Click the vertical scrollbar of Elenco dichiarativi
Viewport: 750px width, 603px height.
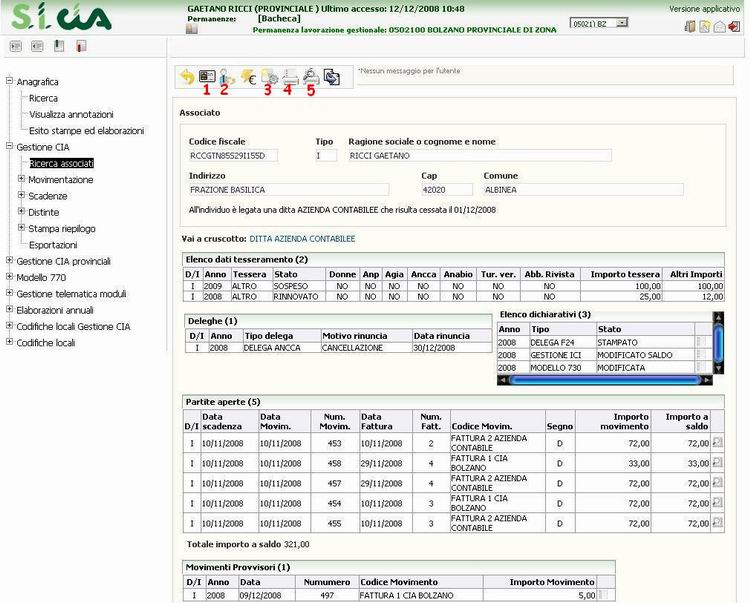pyautogui.click(x=718, y=342)
